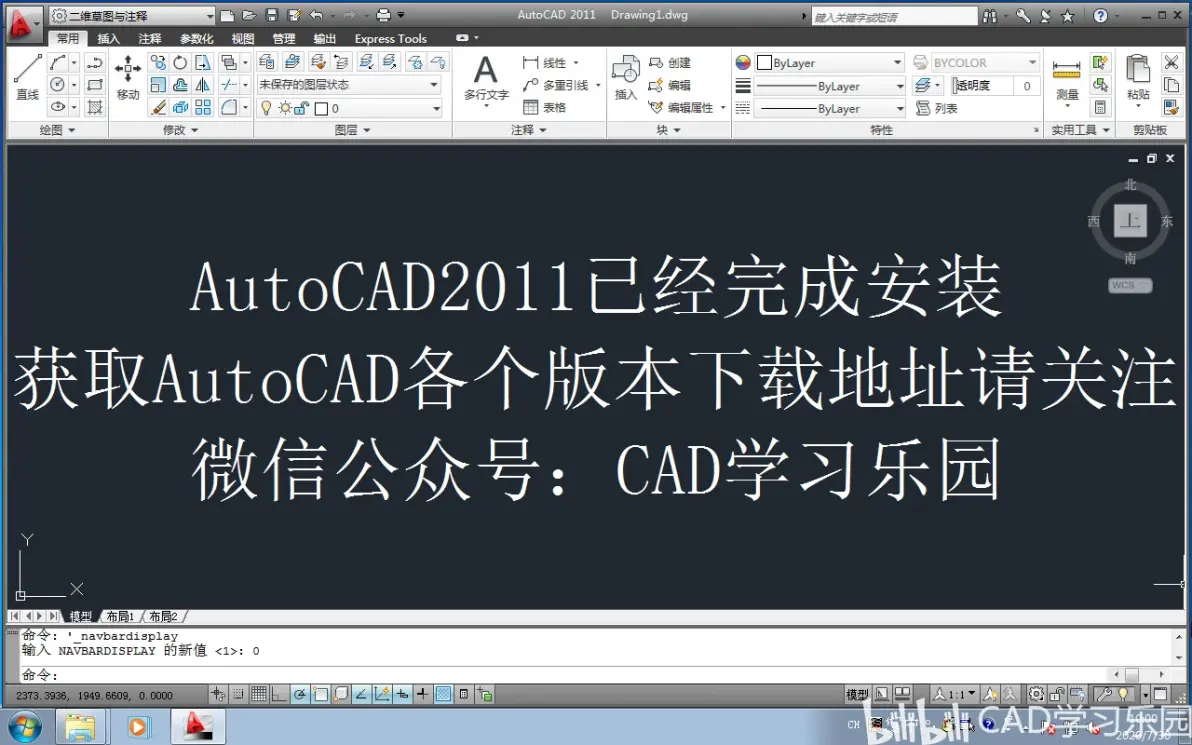
Task: Click the 透明度 transparency slider
Action: pyautogui.click(x=982, y=86)
